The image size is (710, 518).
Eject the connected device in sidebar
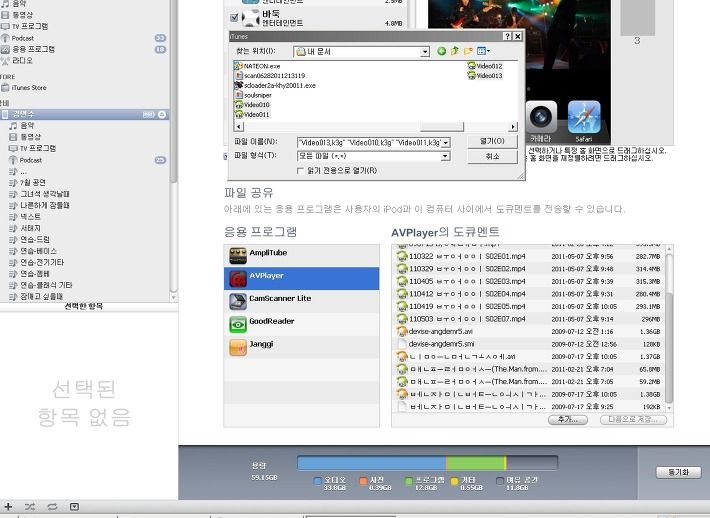point(162,115)
